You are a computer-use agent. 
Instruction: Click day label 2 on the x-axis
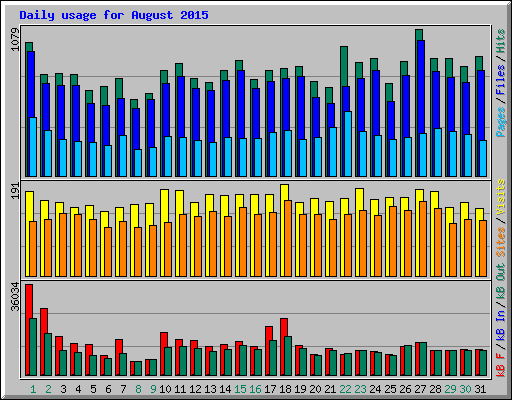coord(48,389)
